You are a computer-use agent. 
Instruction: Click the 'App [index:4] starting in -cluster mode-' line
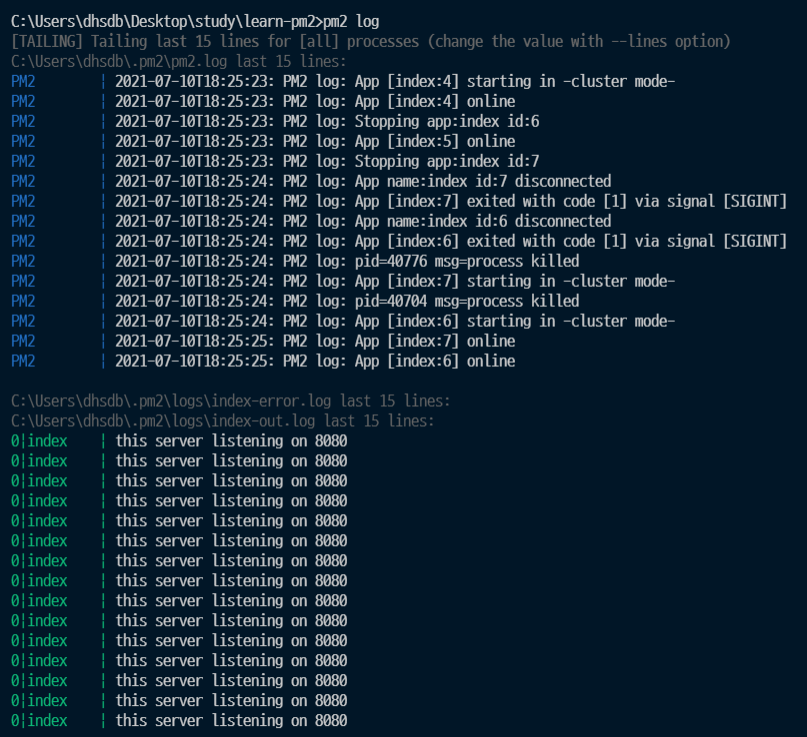(394, 82)
